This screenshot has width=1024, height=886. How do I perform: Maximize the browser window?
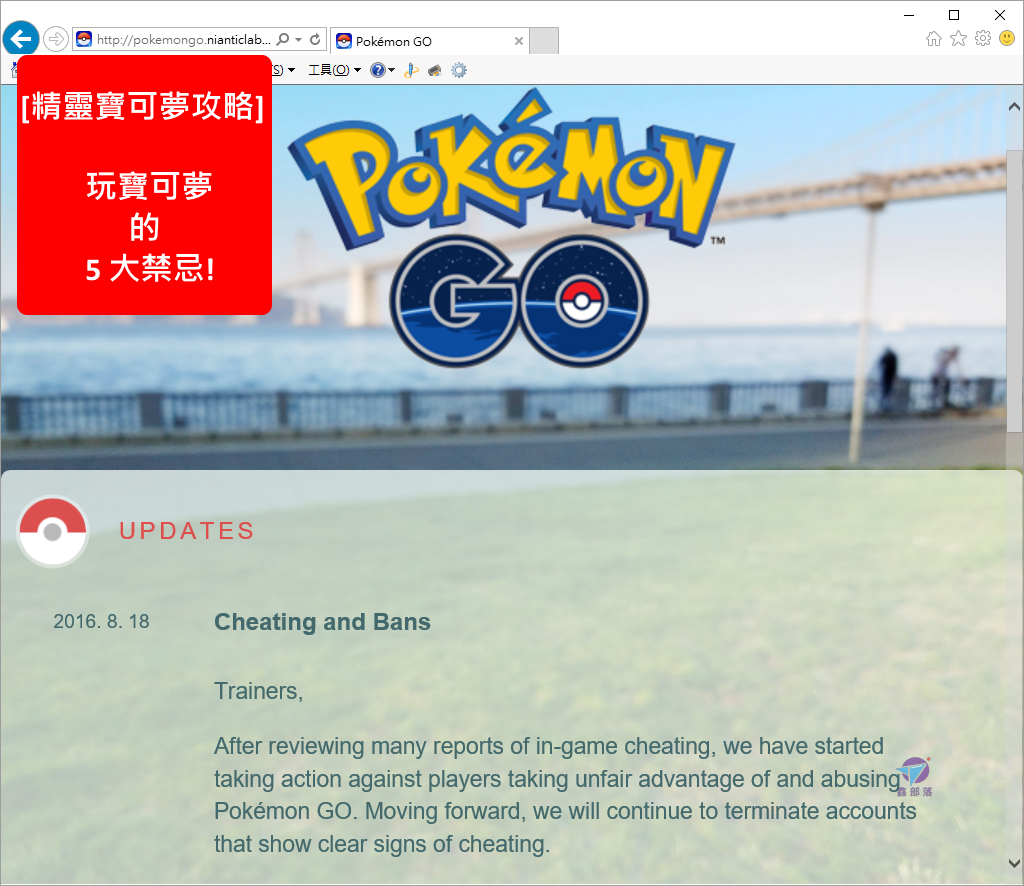point(954,14)
